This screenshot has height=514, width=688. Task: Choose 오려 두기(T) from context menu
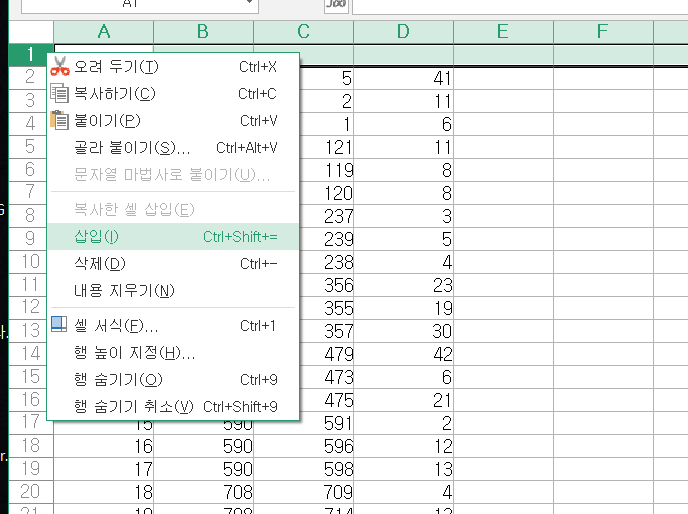(x=173, y=67)
